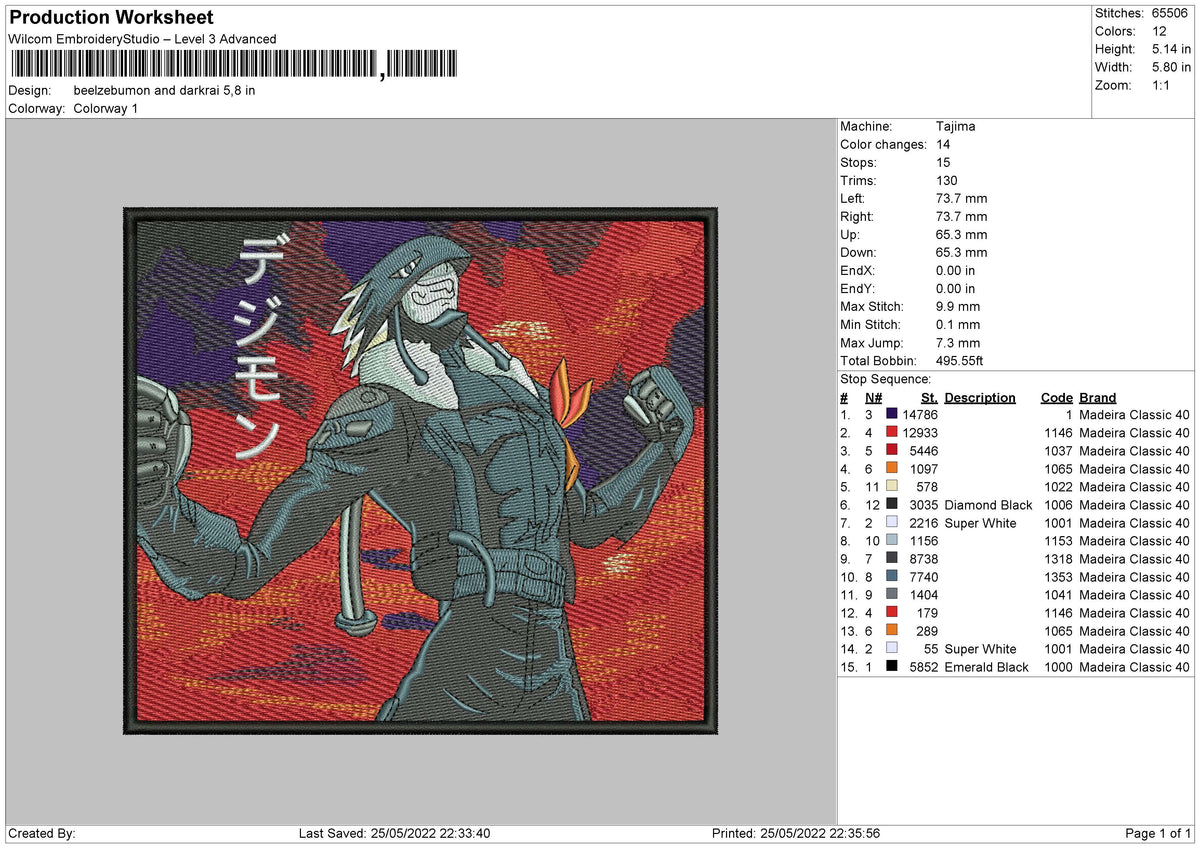The height and width of the screenshot is (848, 1200).
Task: Click the 'Code' column header
Action: 1056,397
